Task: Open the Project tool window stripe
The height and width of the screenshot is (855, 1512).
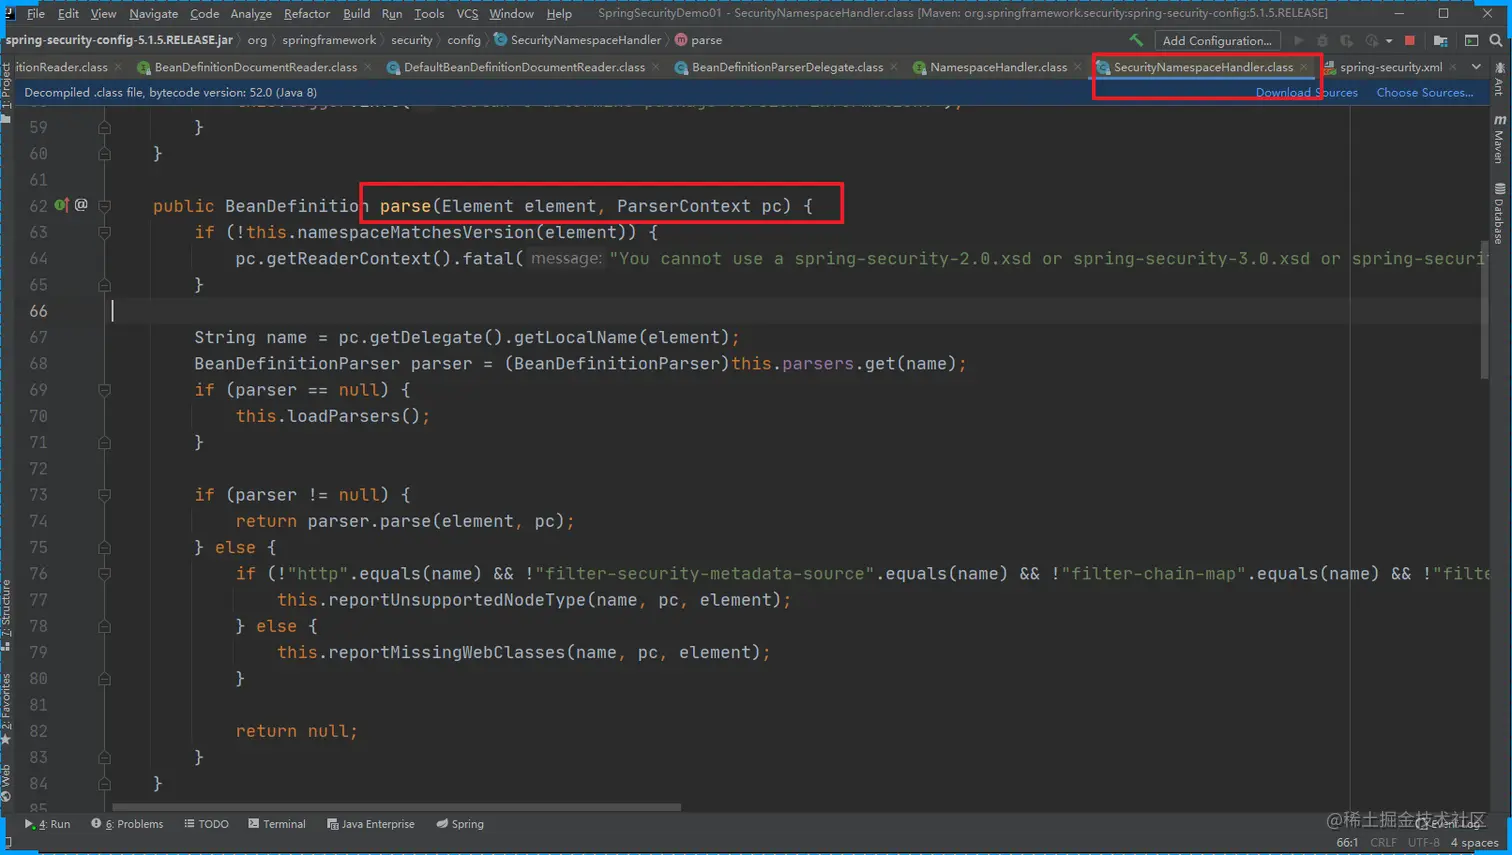Action: [6, 92]
